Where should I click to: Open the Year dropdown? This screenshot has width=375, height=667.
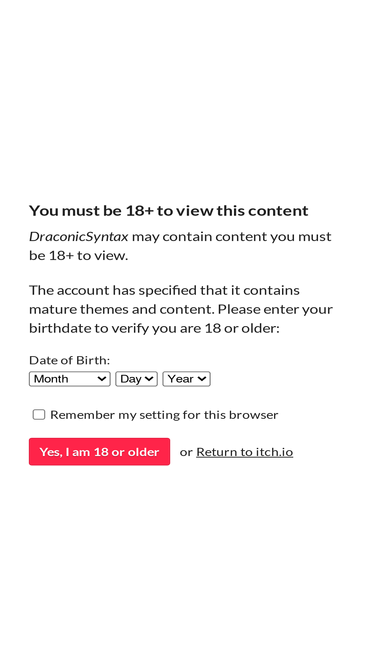[186, 379]
